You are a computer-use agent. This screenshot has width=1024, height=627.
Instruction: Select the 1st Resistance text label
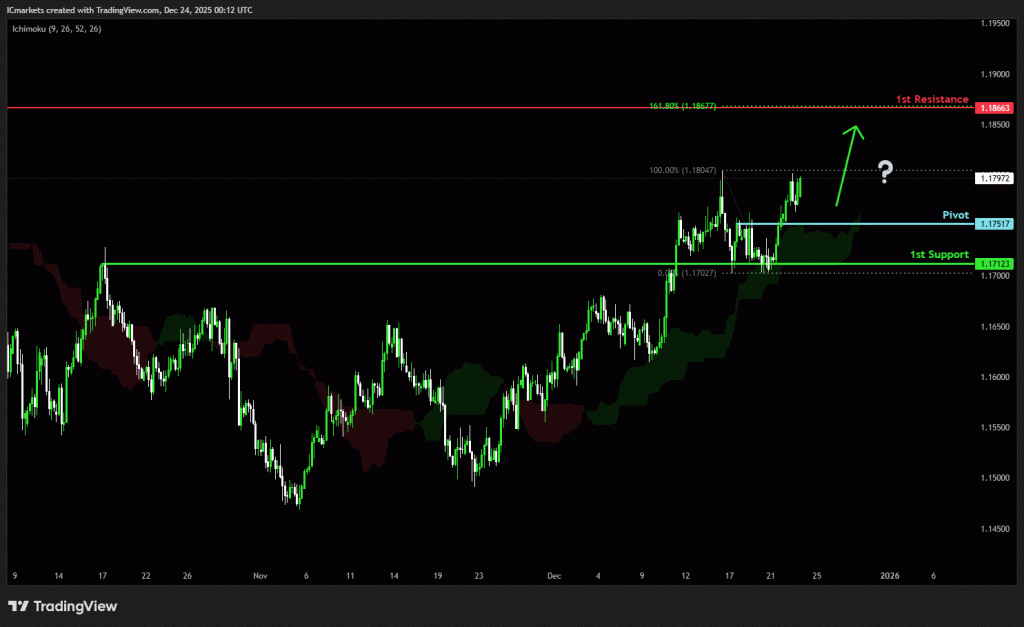coord(931,99)
